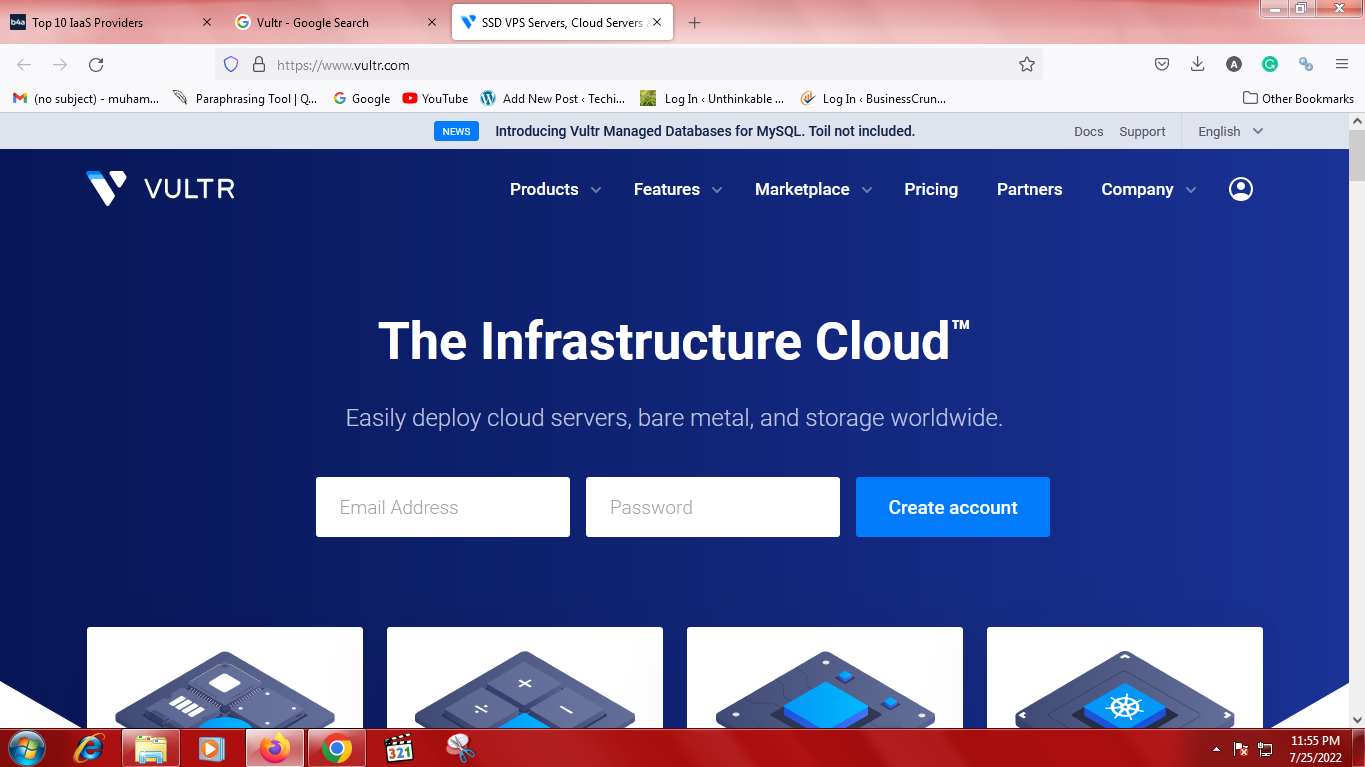
Task: Open the Other Bookmarks folder
Action: point(1298,98)
